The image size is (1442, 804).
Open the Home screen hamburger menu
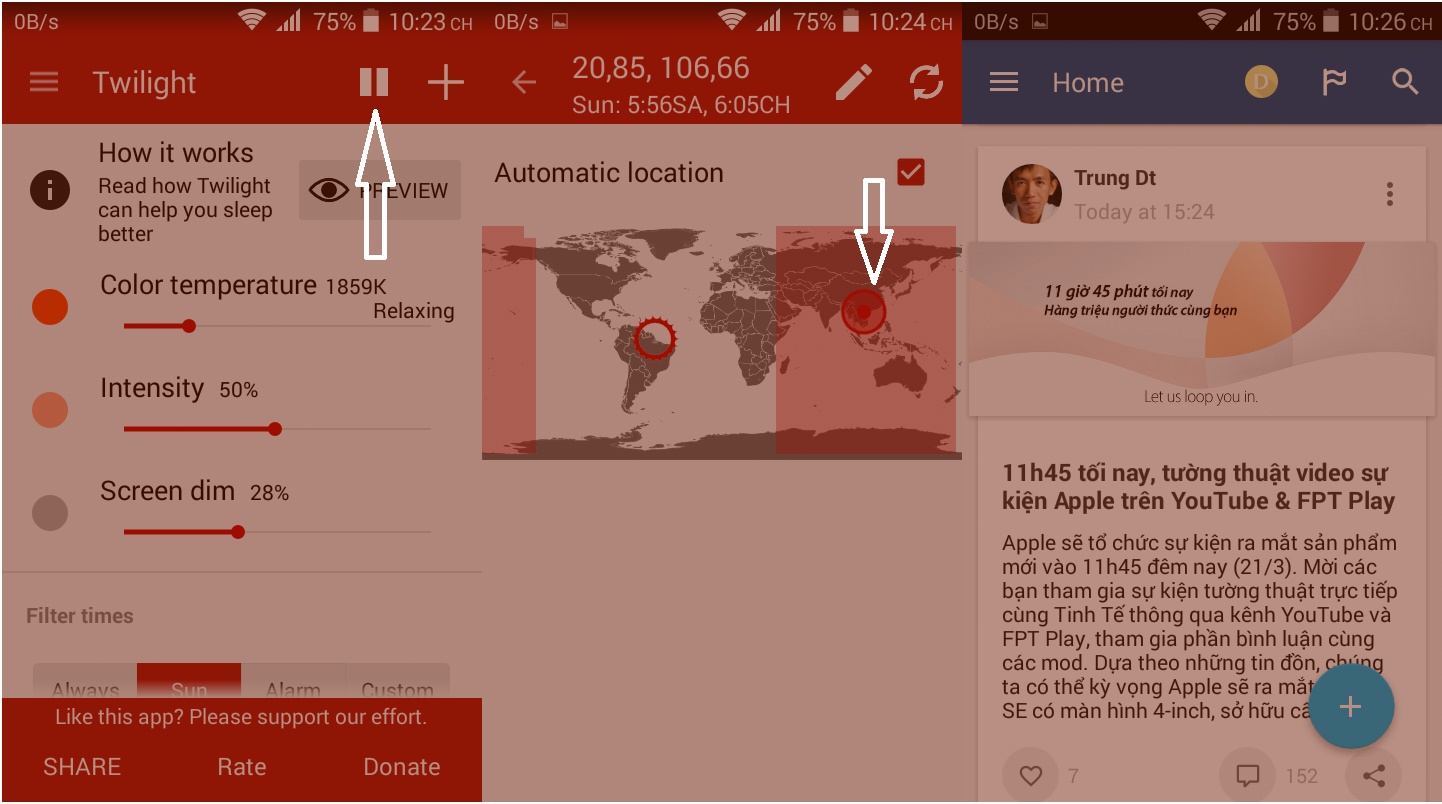click(x=1004, y=82)
